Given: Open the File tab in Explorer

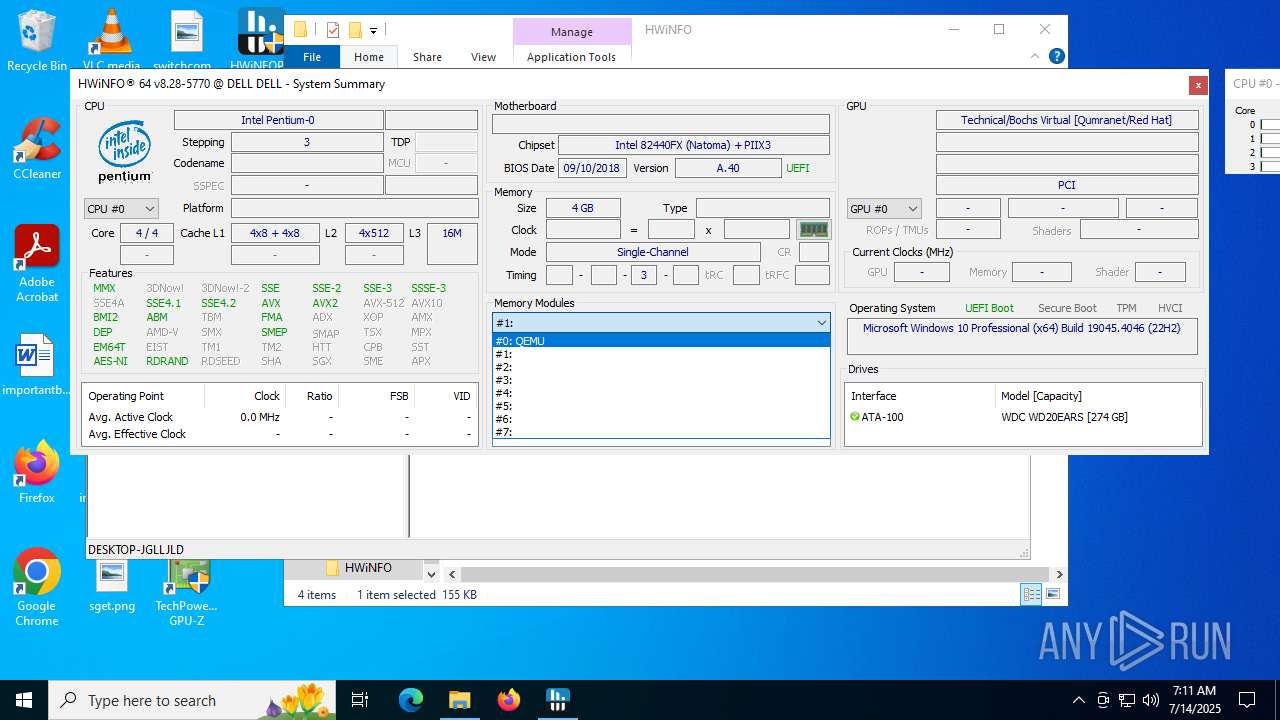Looking at the screenshot, I should point(312,57).
